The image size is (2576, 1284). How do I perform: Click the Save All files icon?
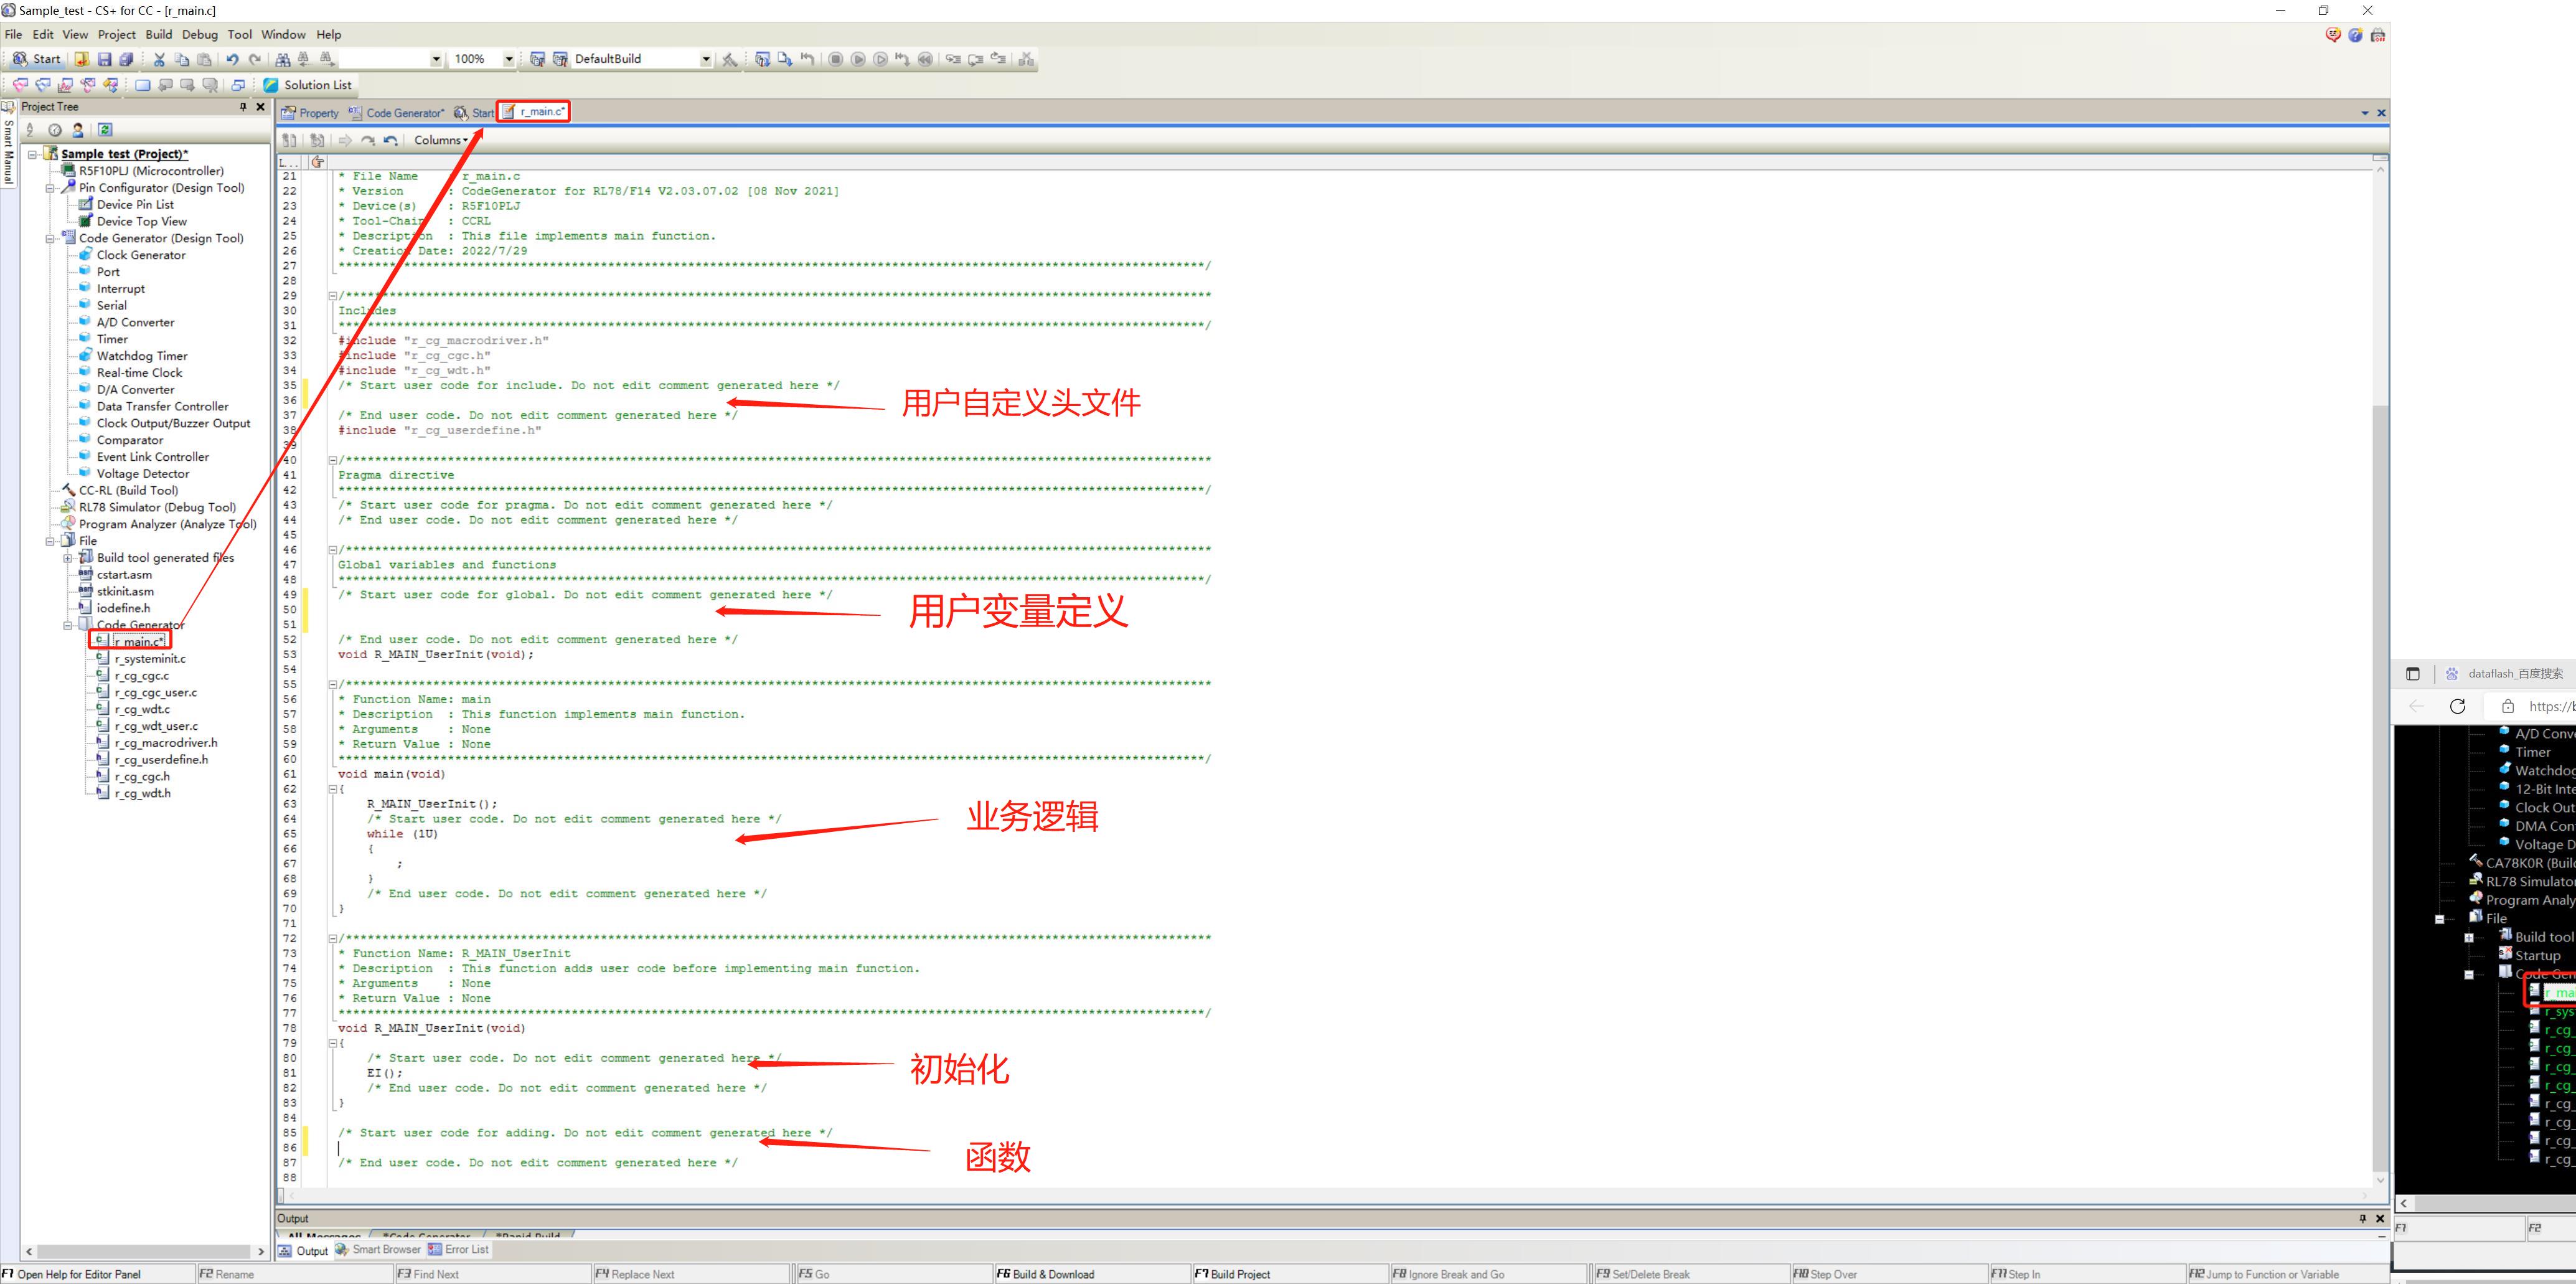126,59
